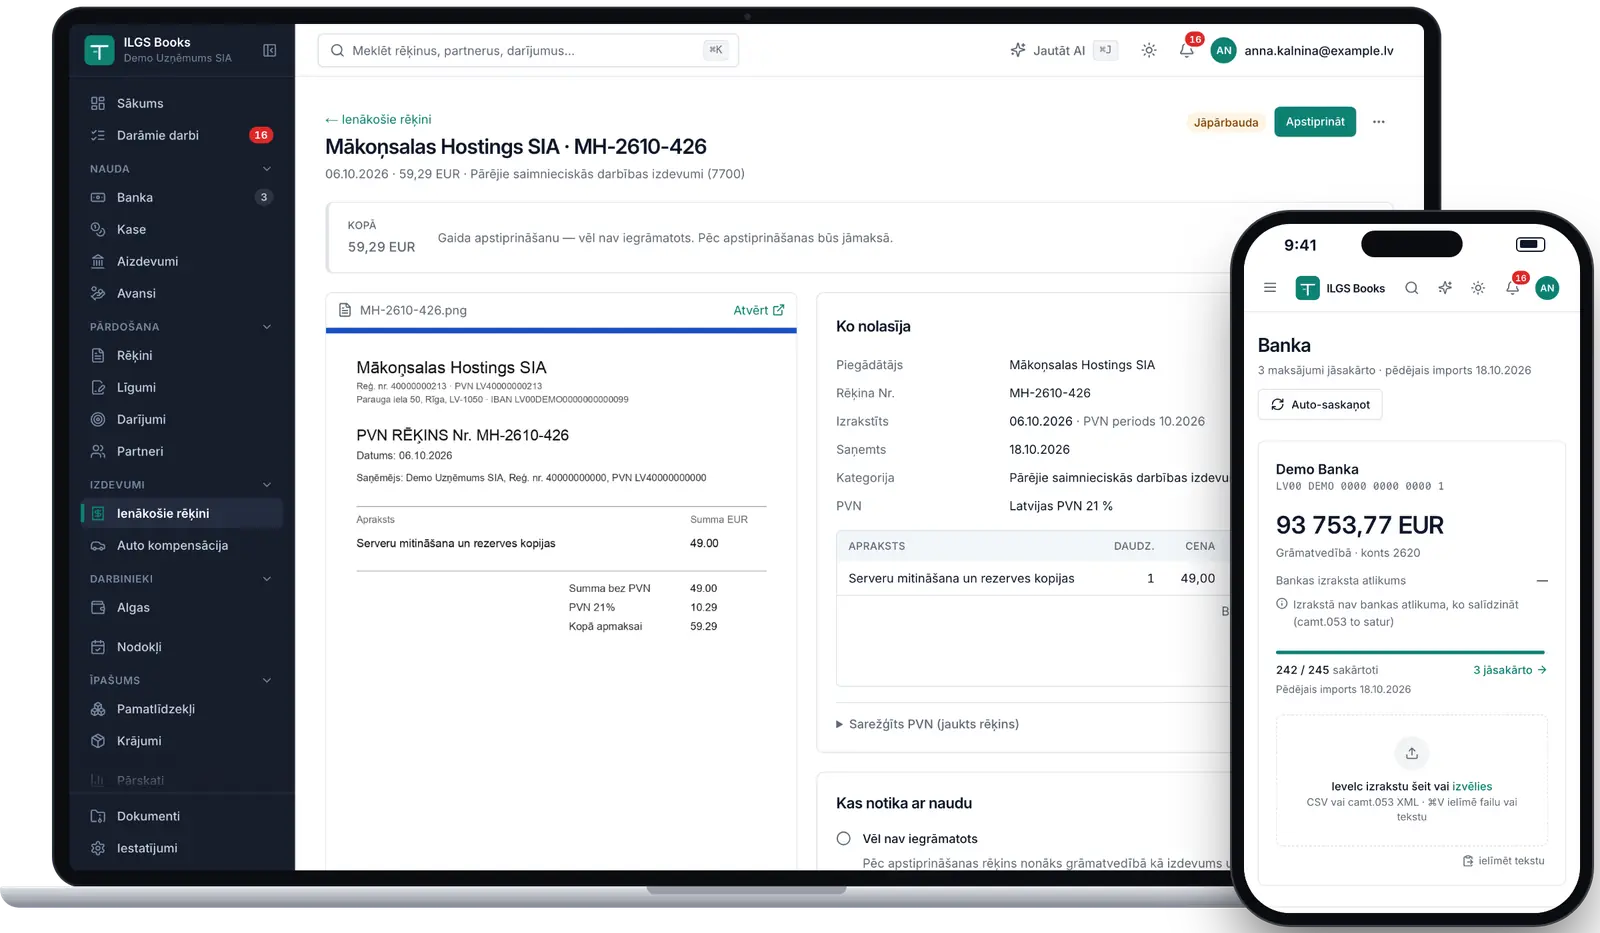Collapse the ĪPAŠUMS sidebar section
The width and height of the screenshot is (1600, 933).
pos(267,681)
